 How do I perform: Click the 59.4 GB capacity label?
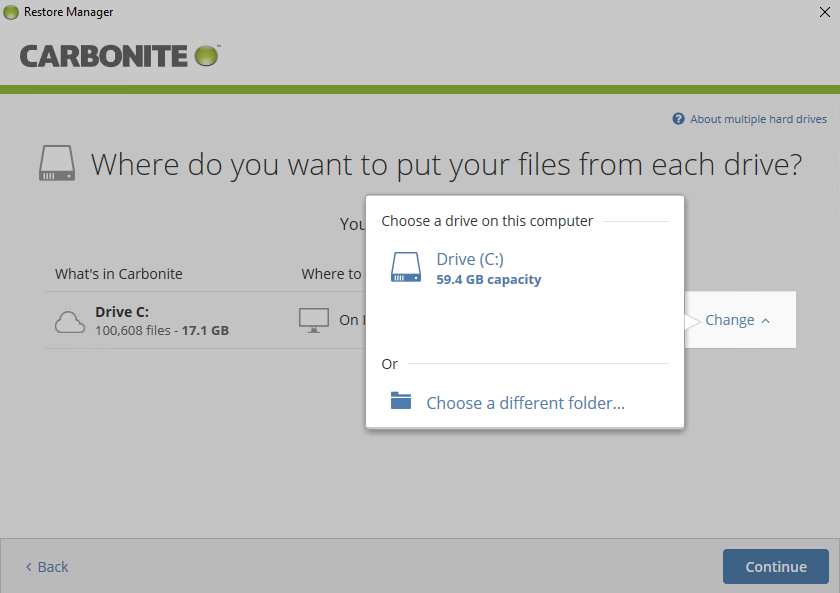coord(489,279)
